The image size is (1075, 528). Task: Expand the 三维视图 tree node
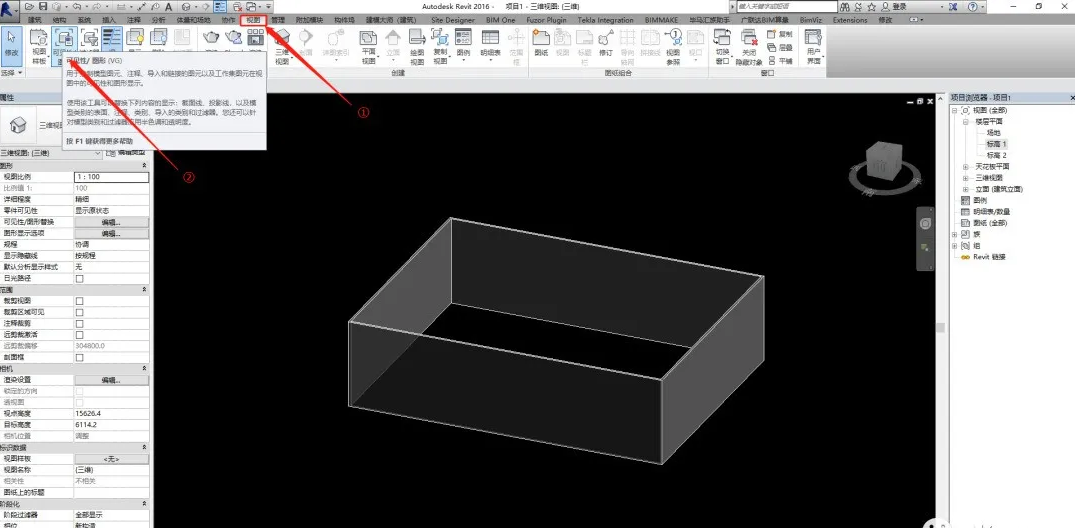[x=966, y=178]
